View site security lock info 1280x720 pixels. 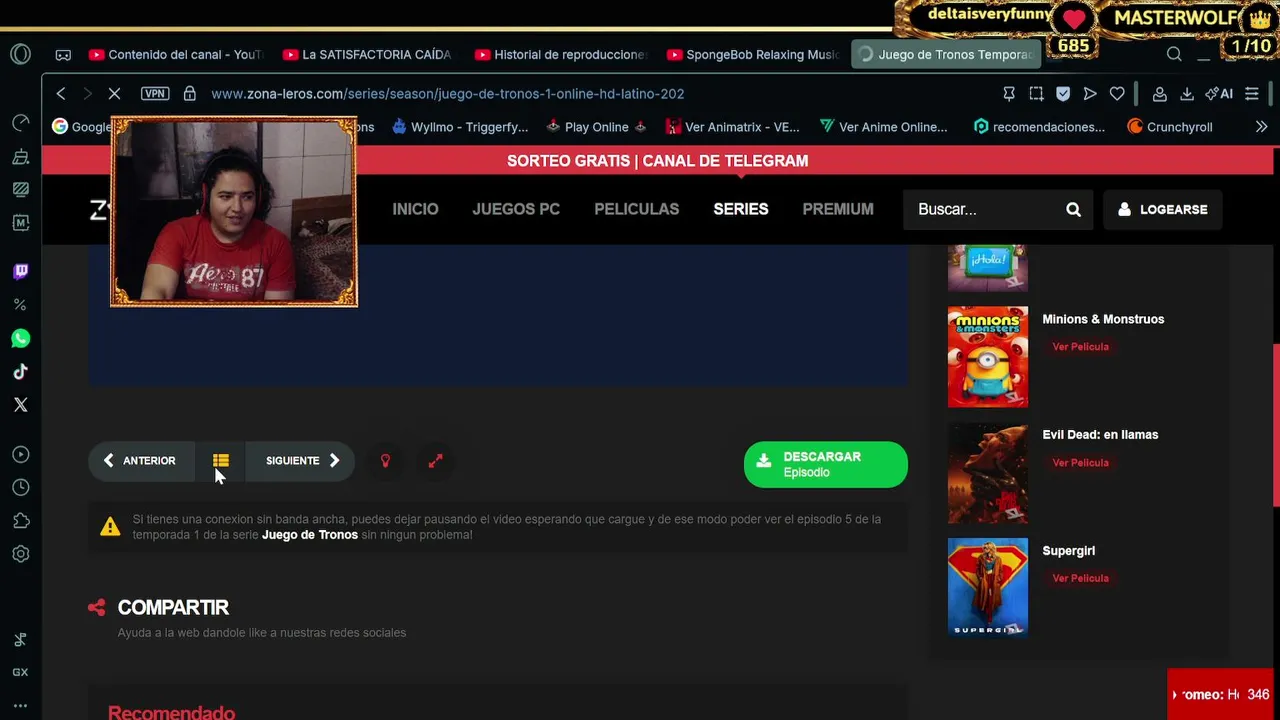[x=189, y=94]
